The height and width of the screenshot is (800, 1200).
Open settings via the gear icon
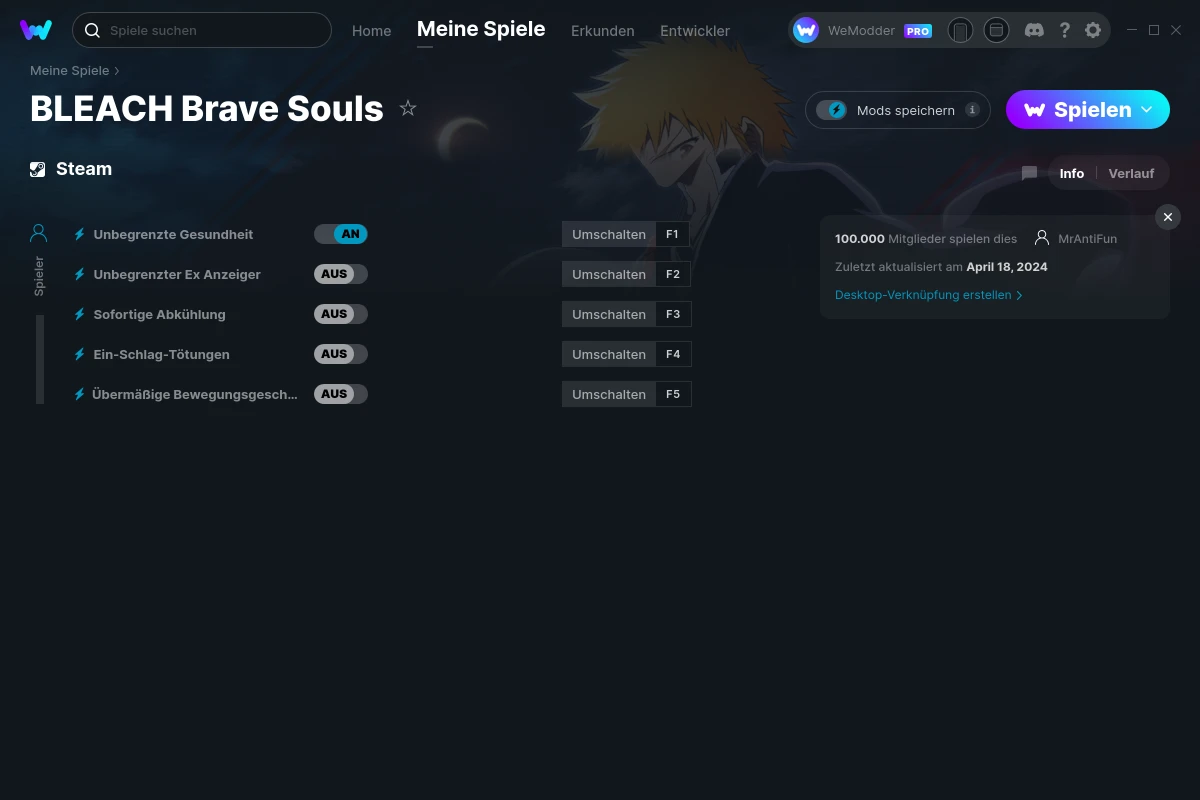[x=1093, y=30]
